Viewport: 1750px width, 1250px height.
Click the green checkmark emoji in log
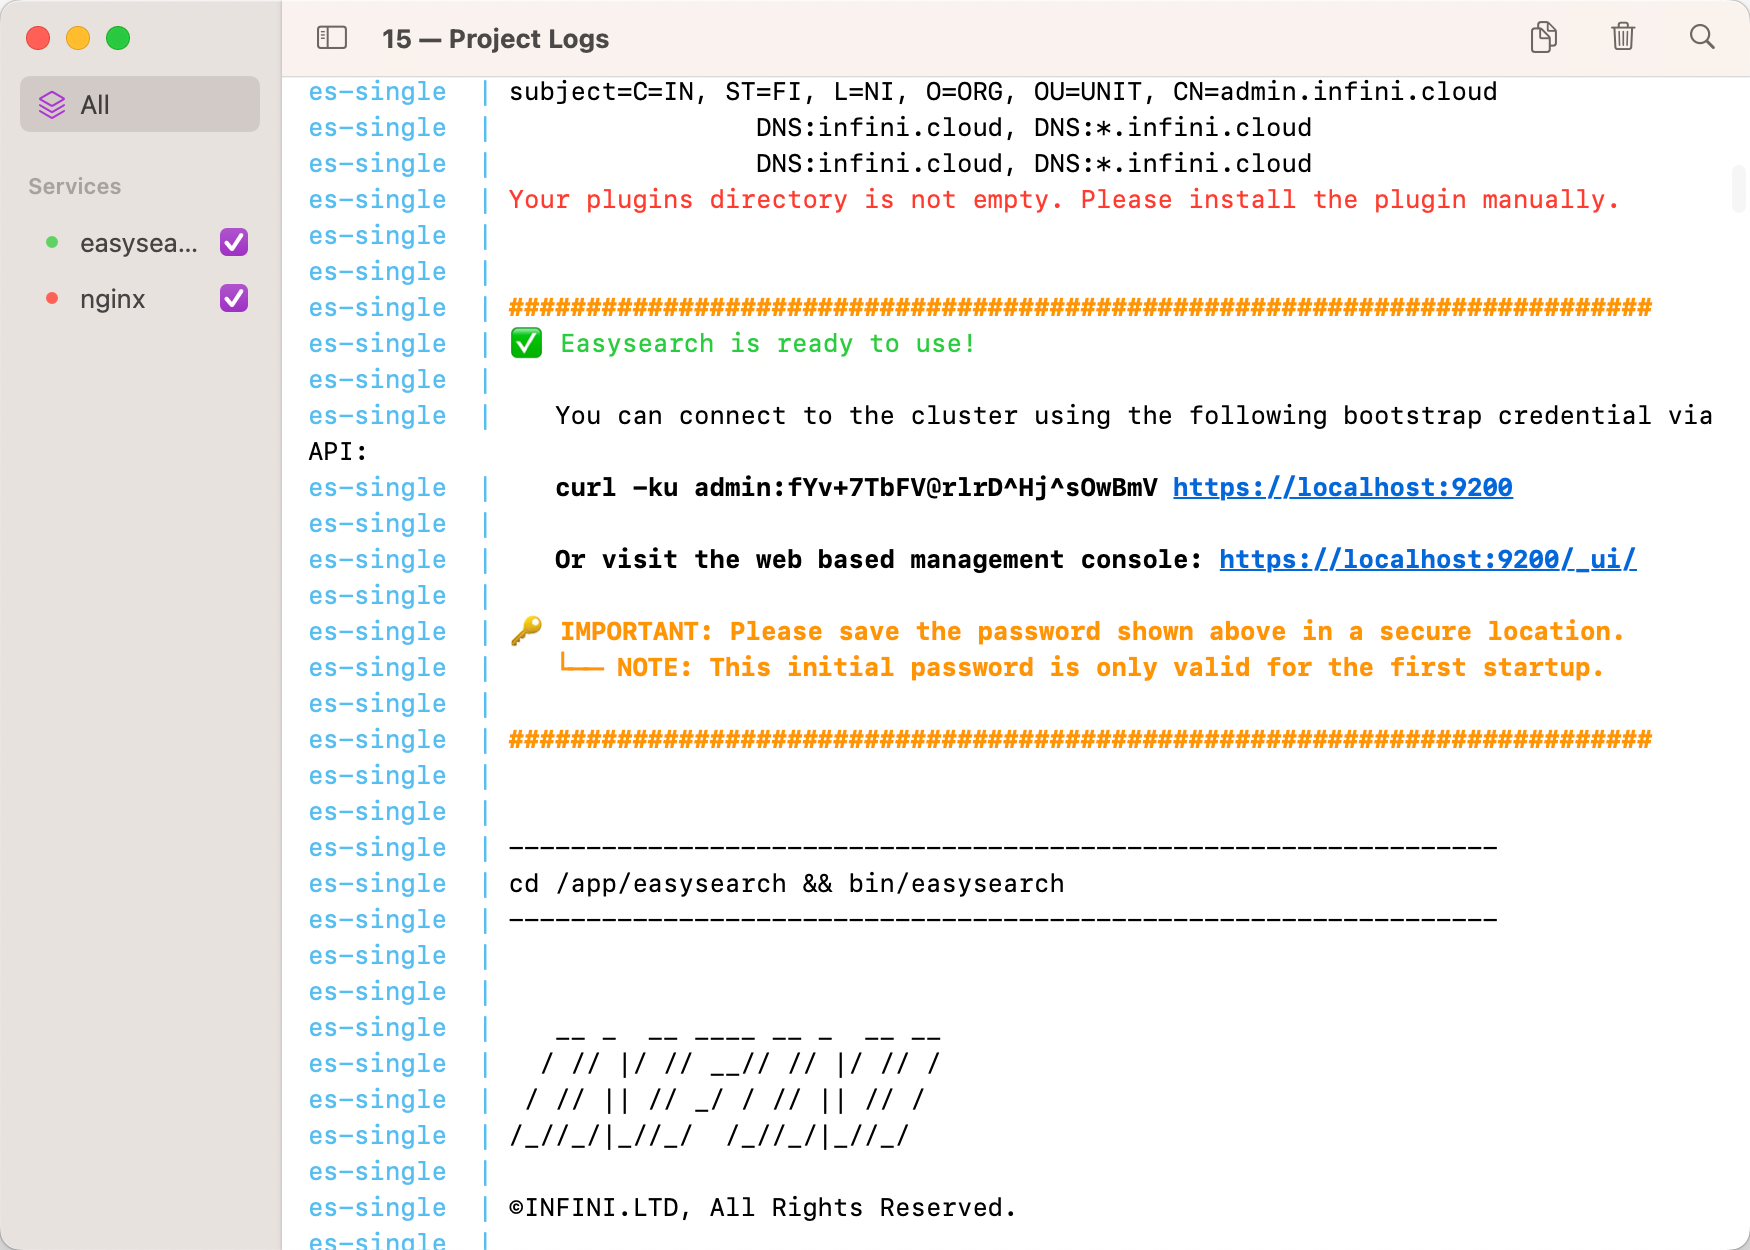(526, 343)
